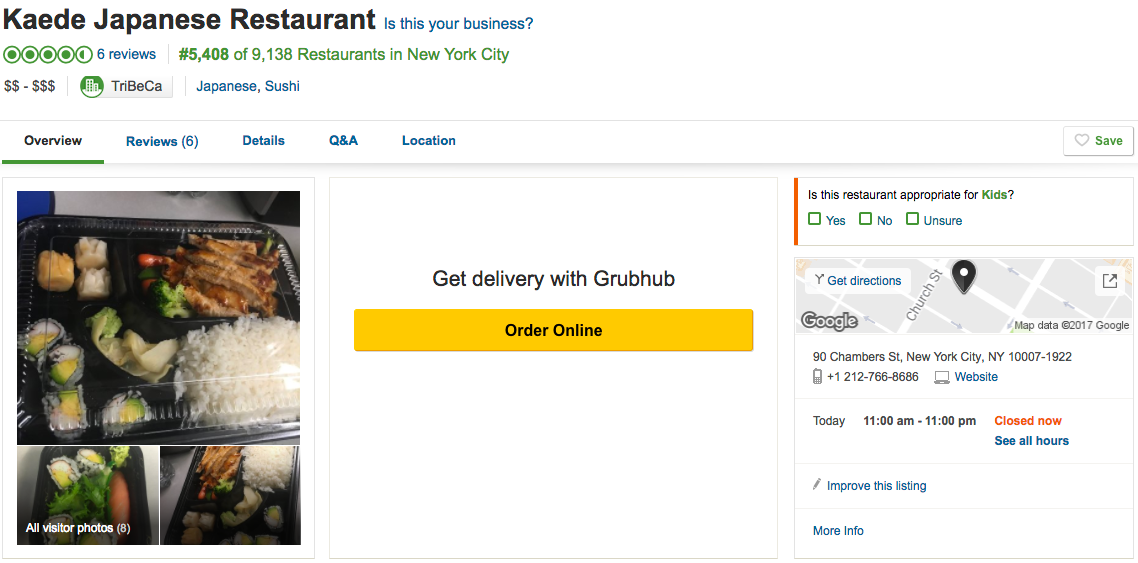Click the phone icon beside the number
This screenshot has width=1138, height=563.
click(817, 377)
